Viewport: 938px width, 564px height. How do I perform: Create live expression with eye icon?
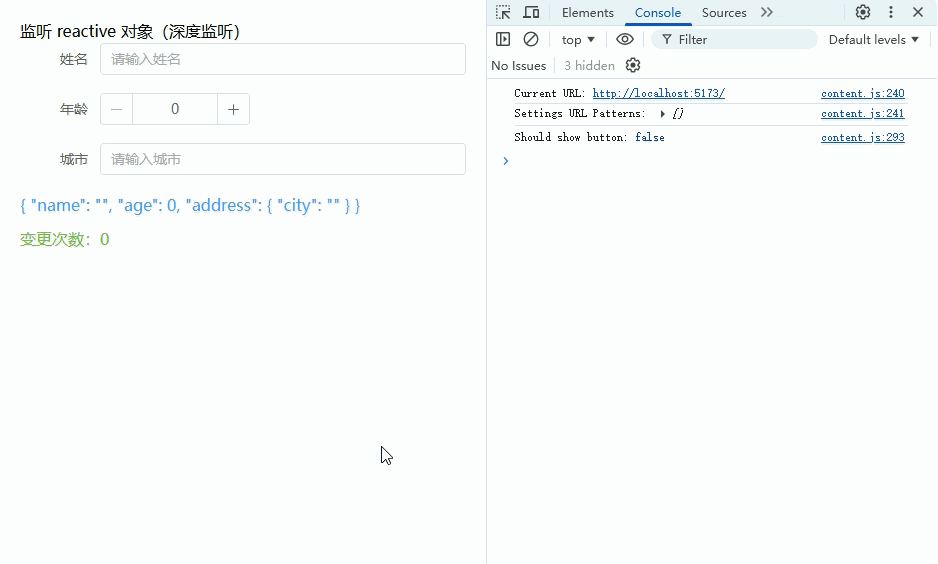pos(625,39)
